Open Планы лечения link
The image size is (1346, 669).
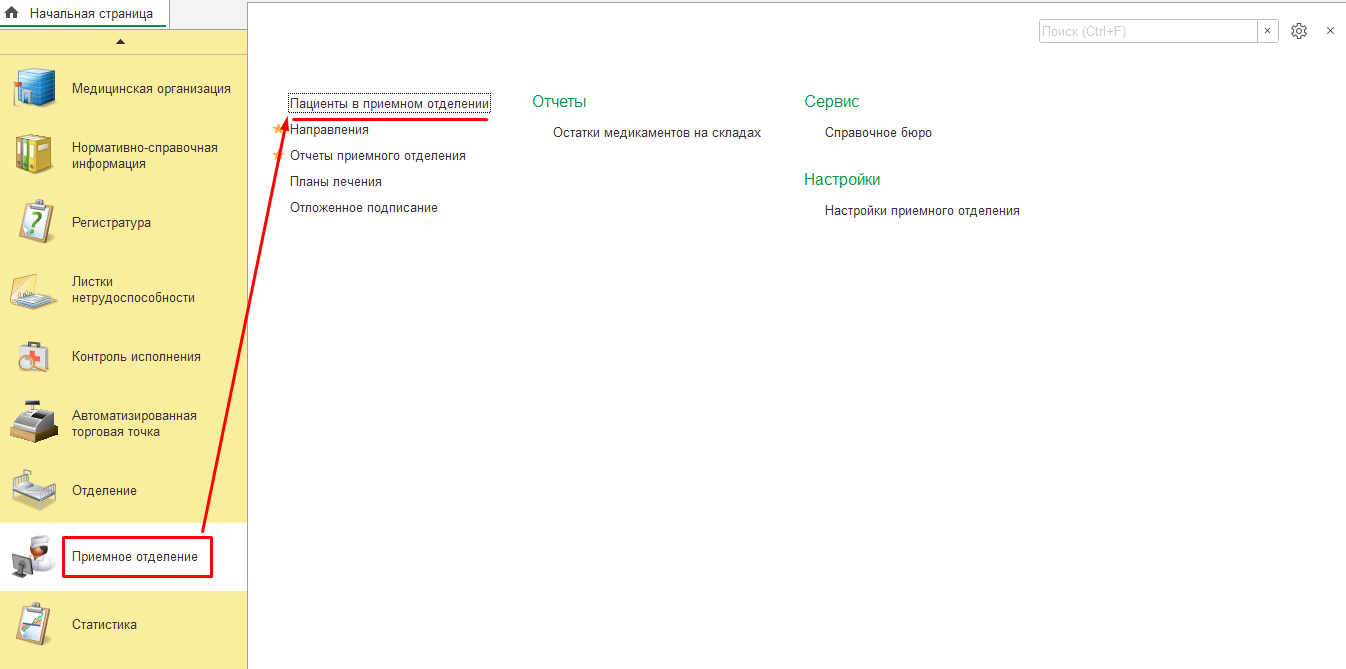pos(336,181)
